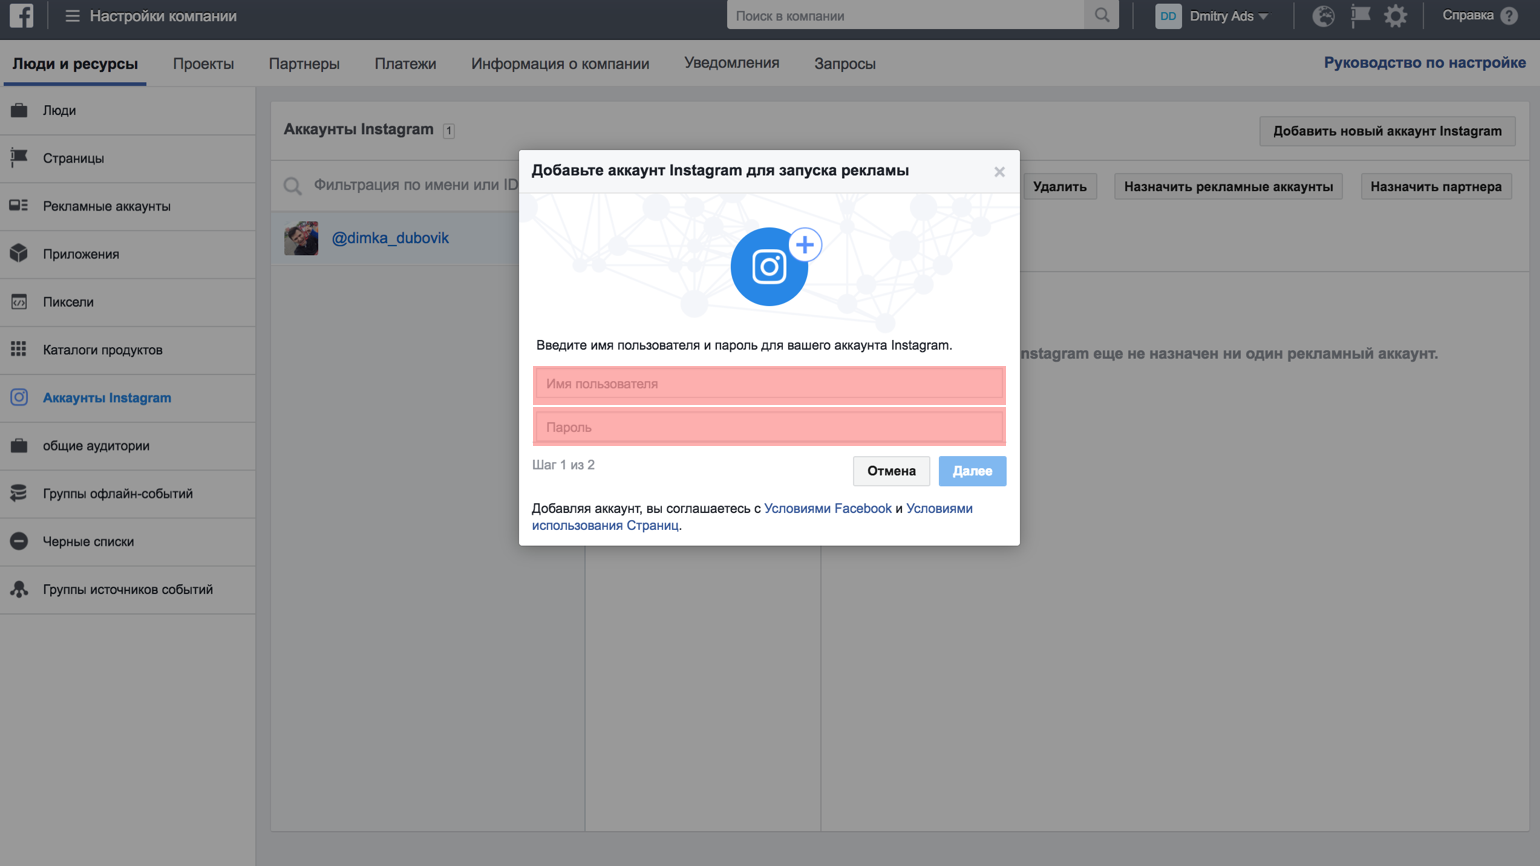Open the Уведомления tab

pos(731,63)
